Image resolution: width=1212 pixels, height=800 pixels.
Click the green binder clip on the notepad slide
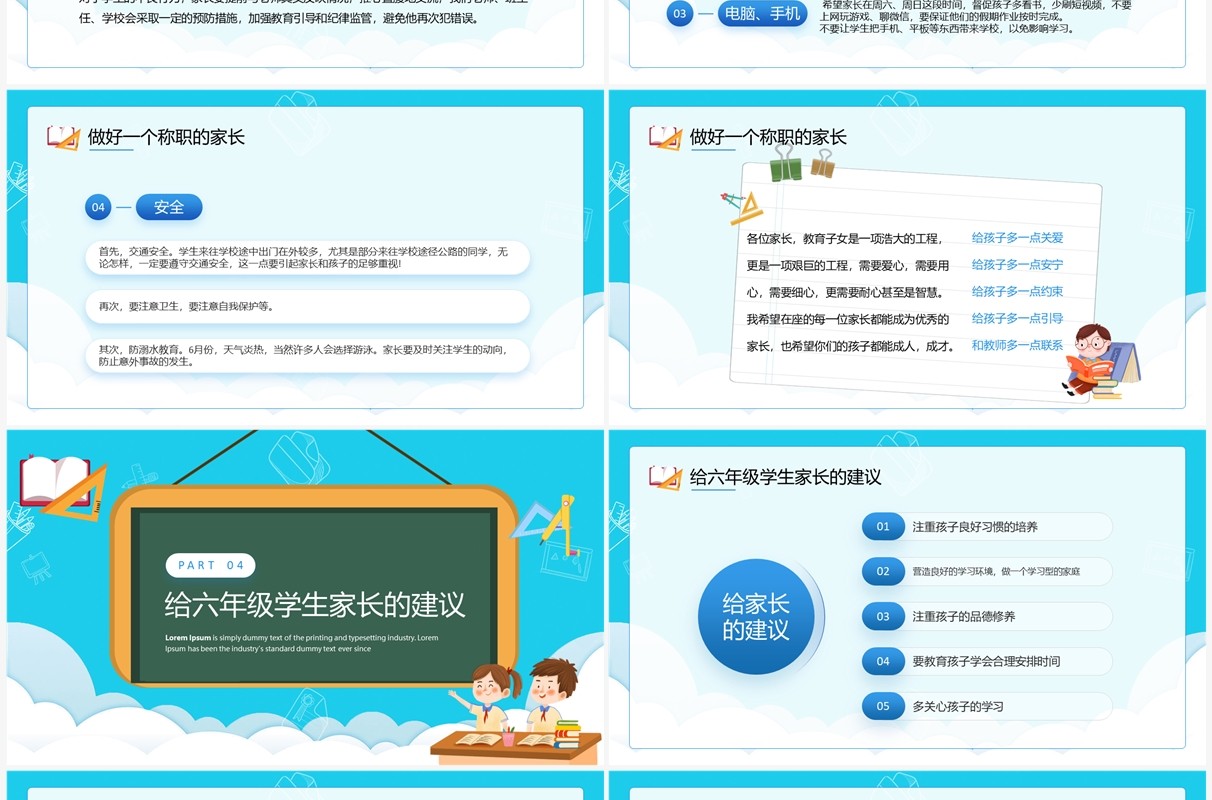pyautogui.click(x=786, y=163)
